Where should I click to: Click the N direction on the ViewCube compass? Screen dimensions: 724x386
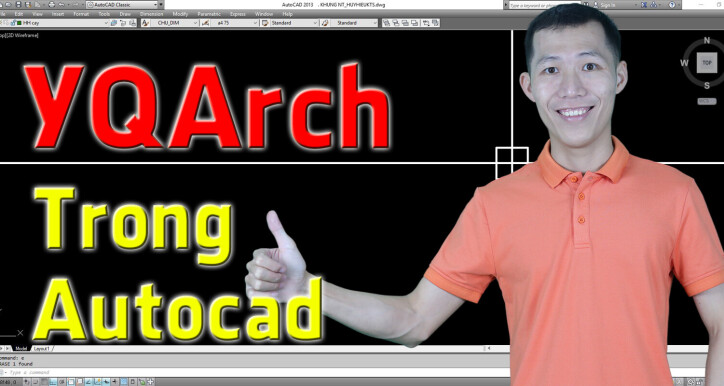(706, 41)
